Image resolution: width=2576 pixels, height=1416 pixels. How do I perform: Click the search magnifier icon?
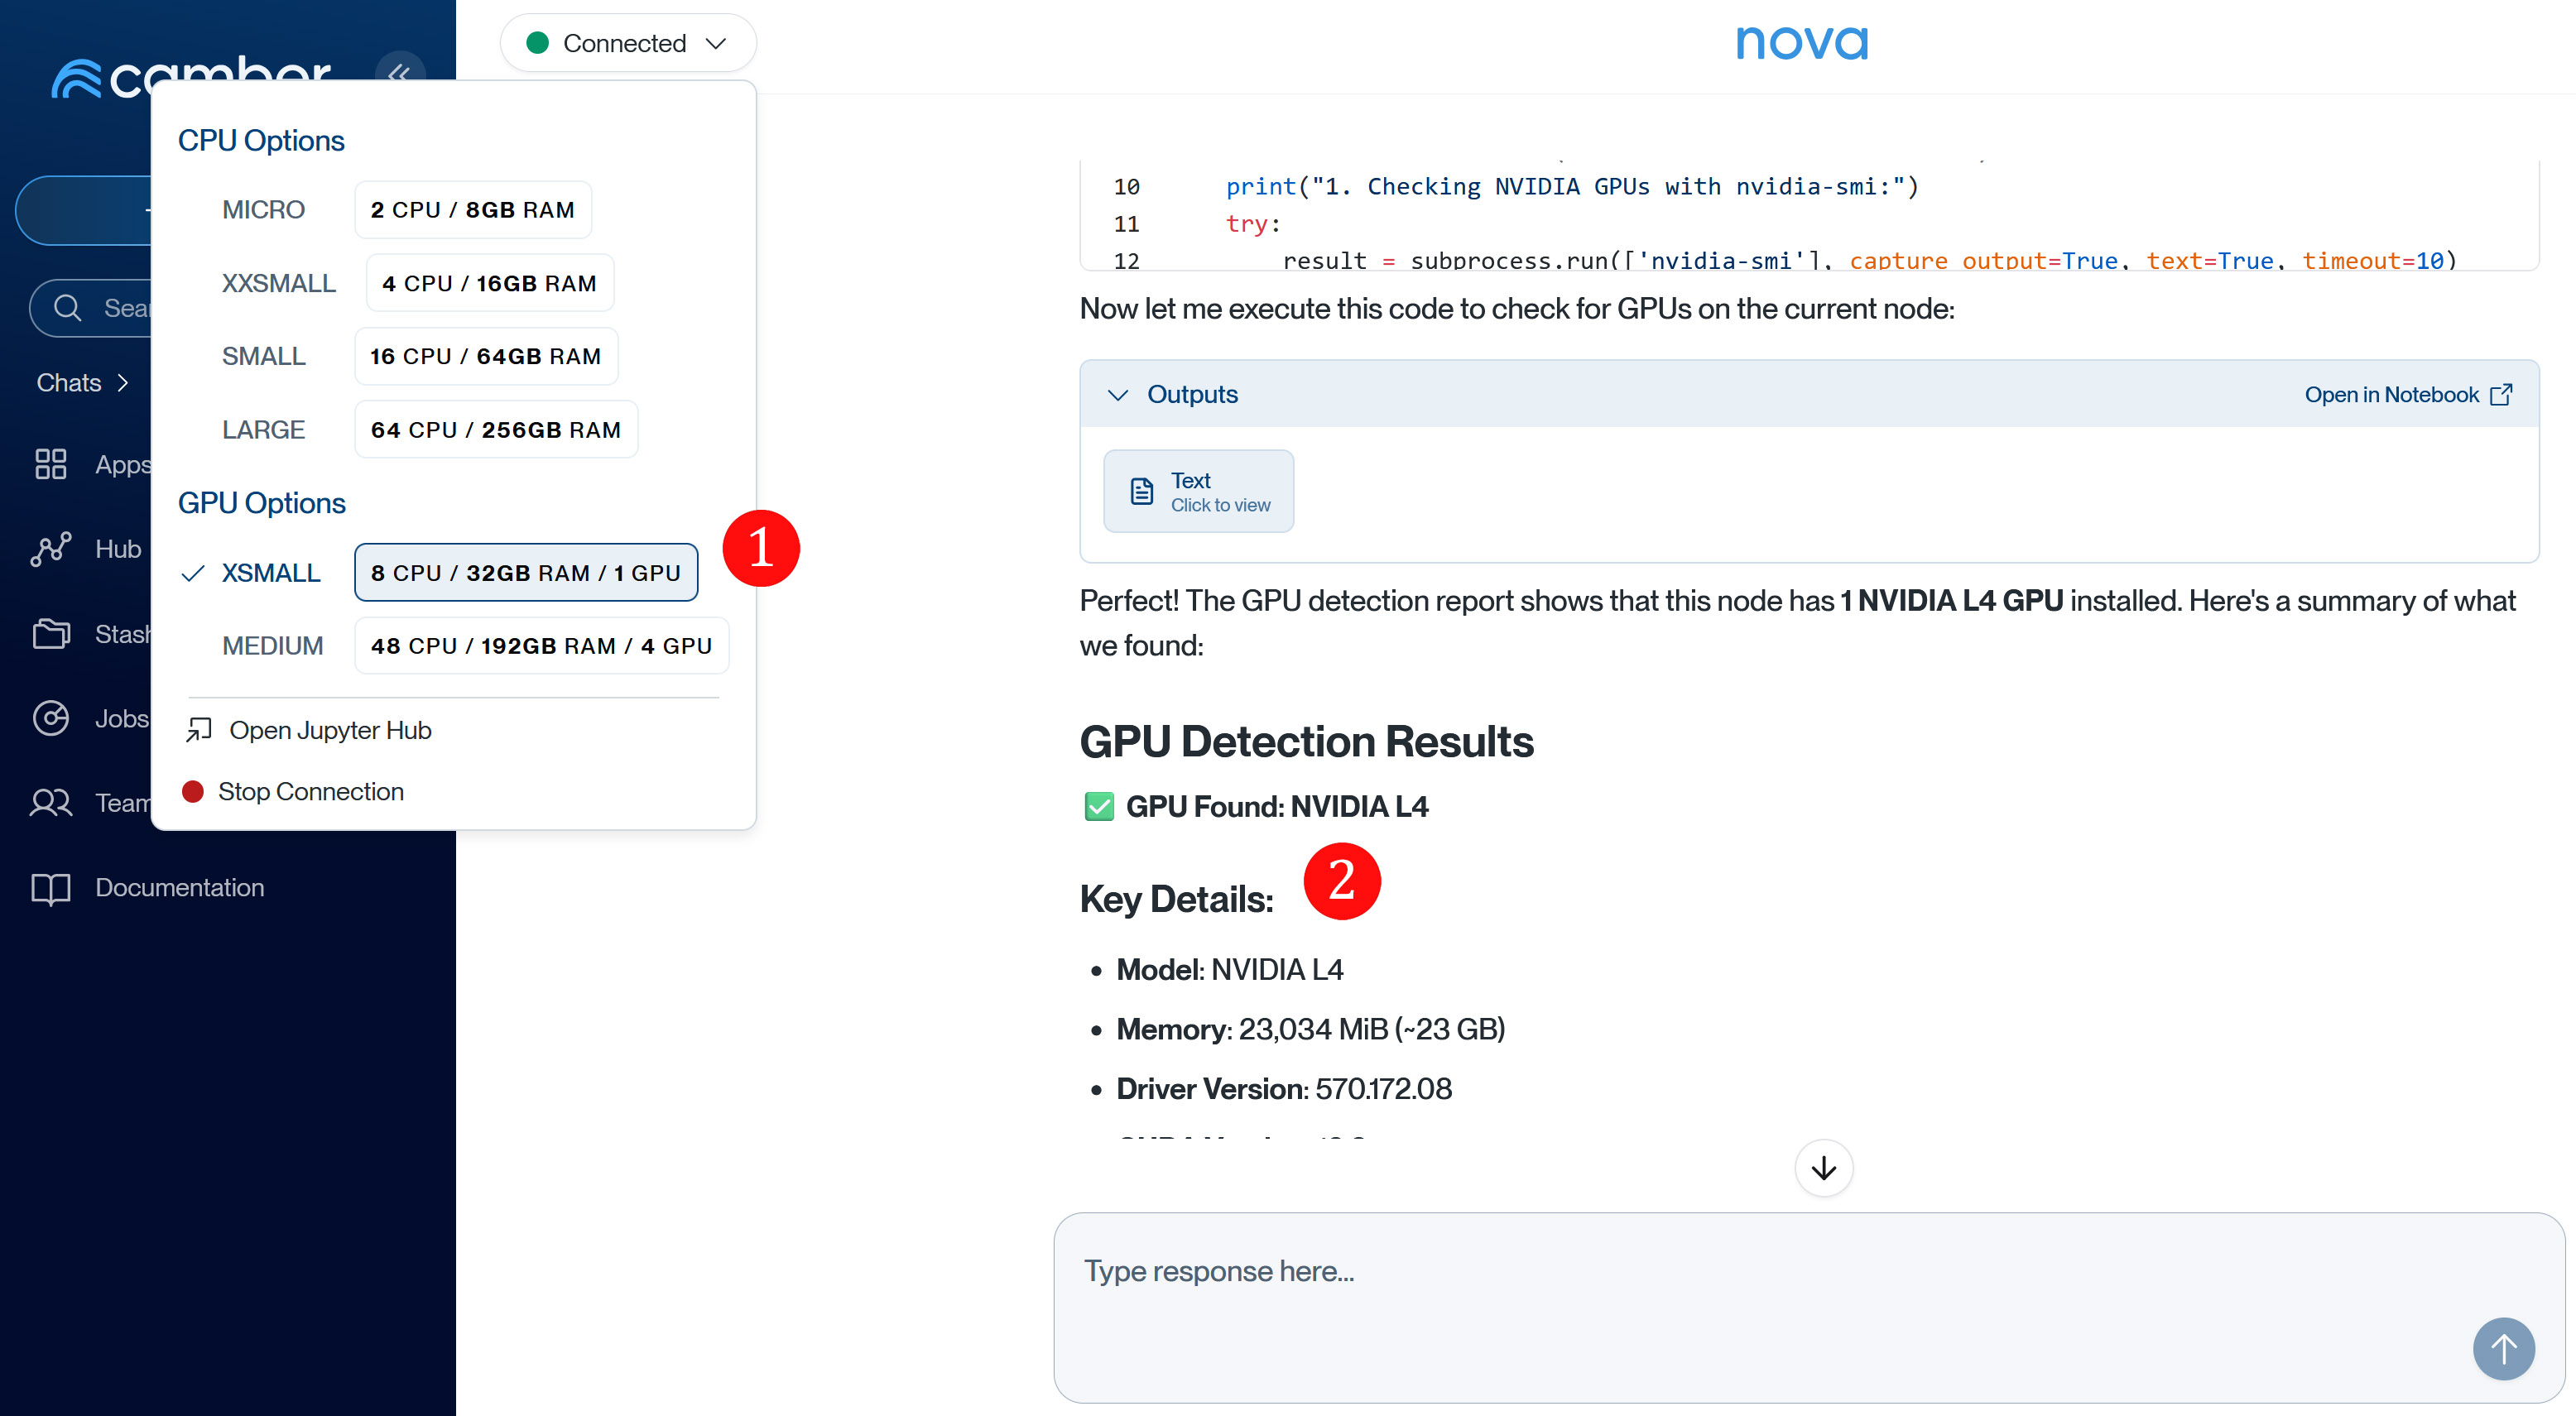[x=67, y=308]
